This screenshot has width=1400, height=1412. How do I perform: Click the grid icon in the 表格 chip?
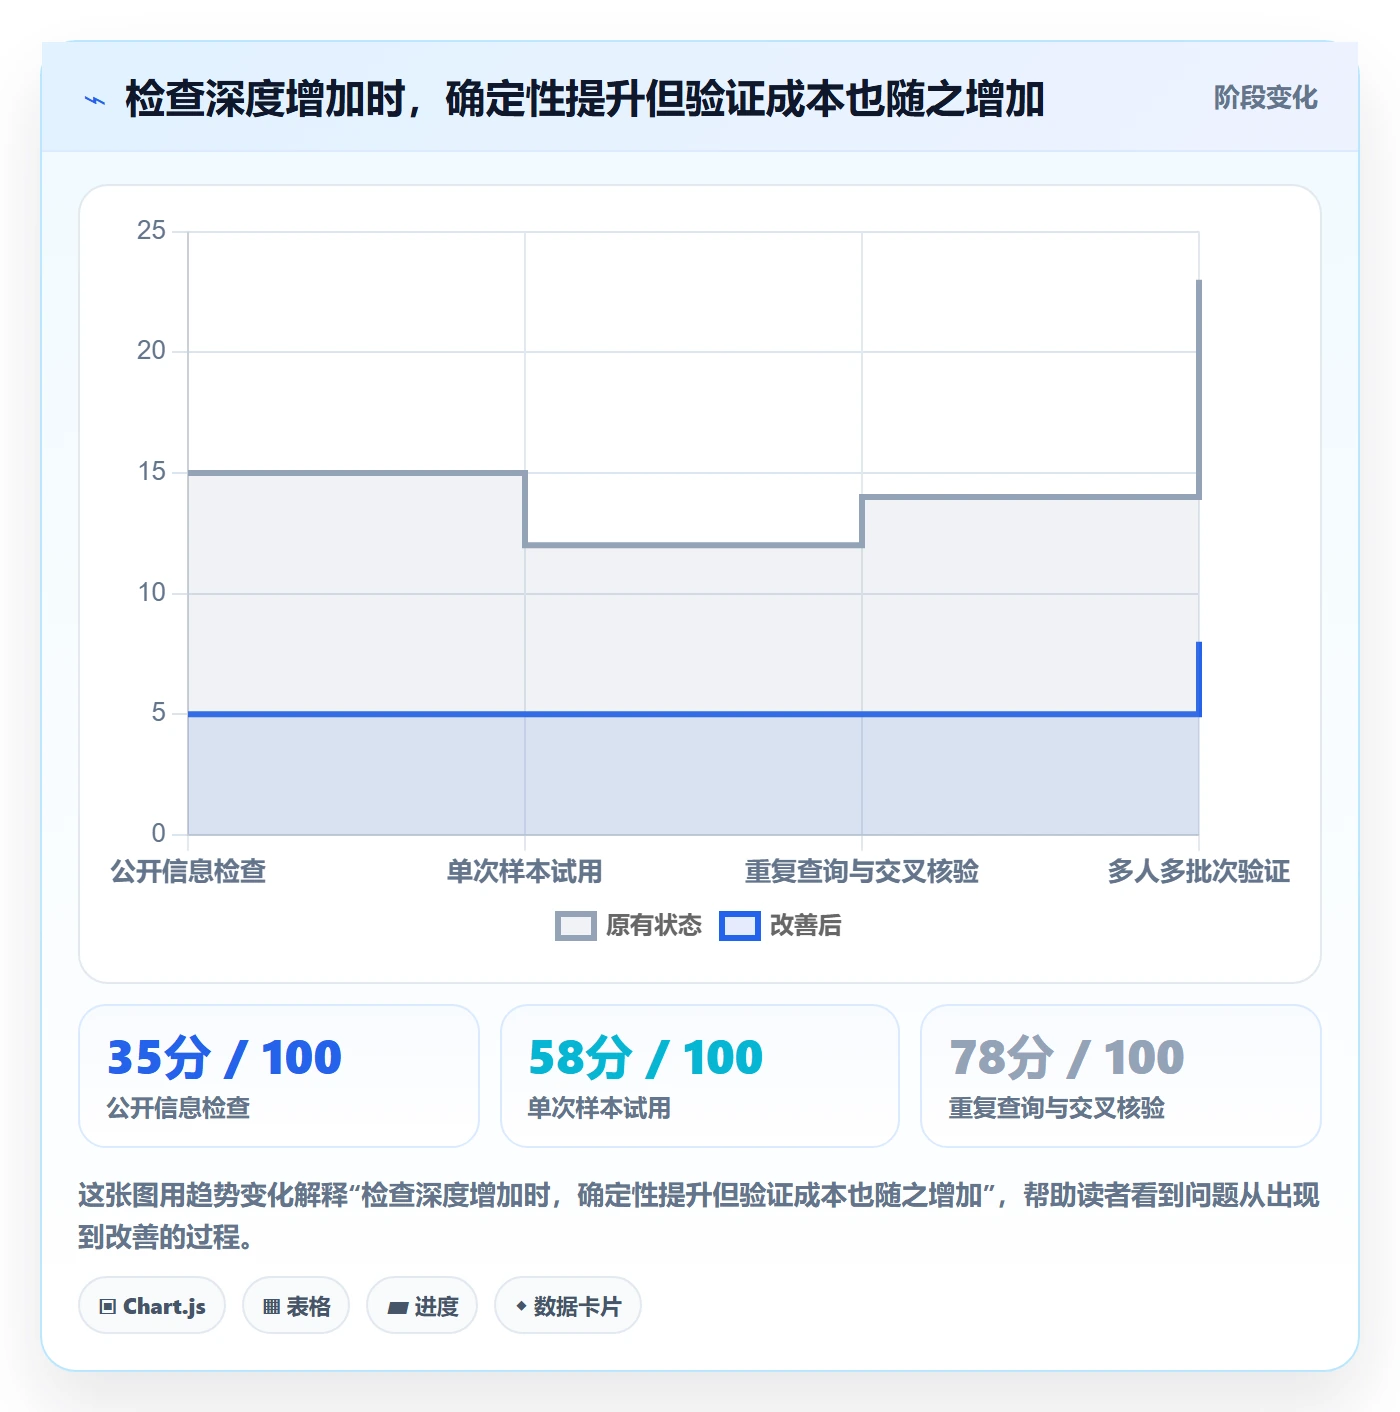tap(271, 1306)
